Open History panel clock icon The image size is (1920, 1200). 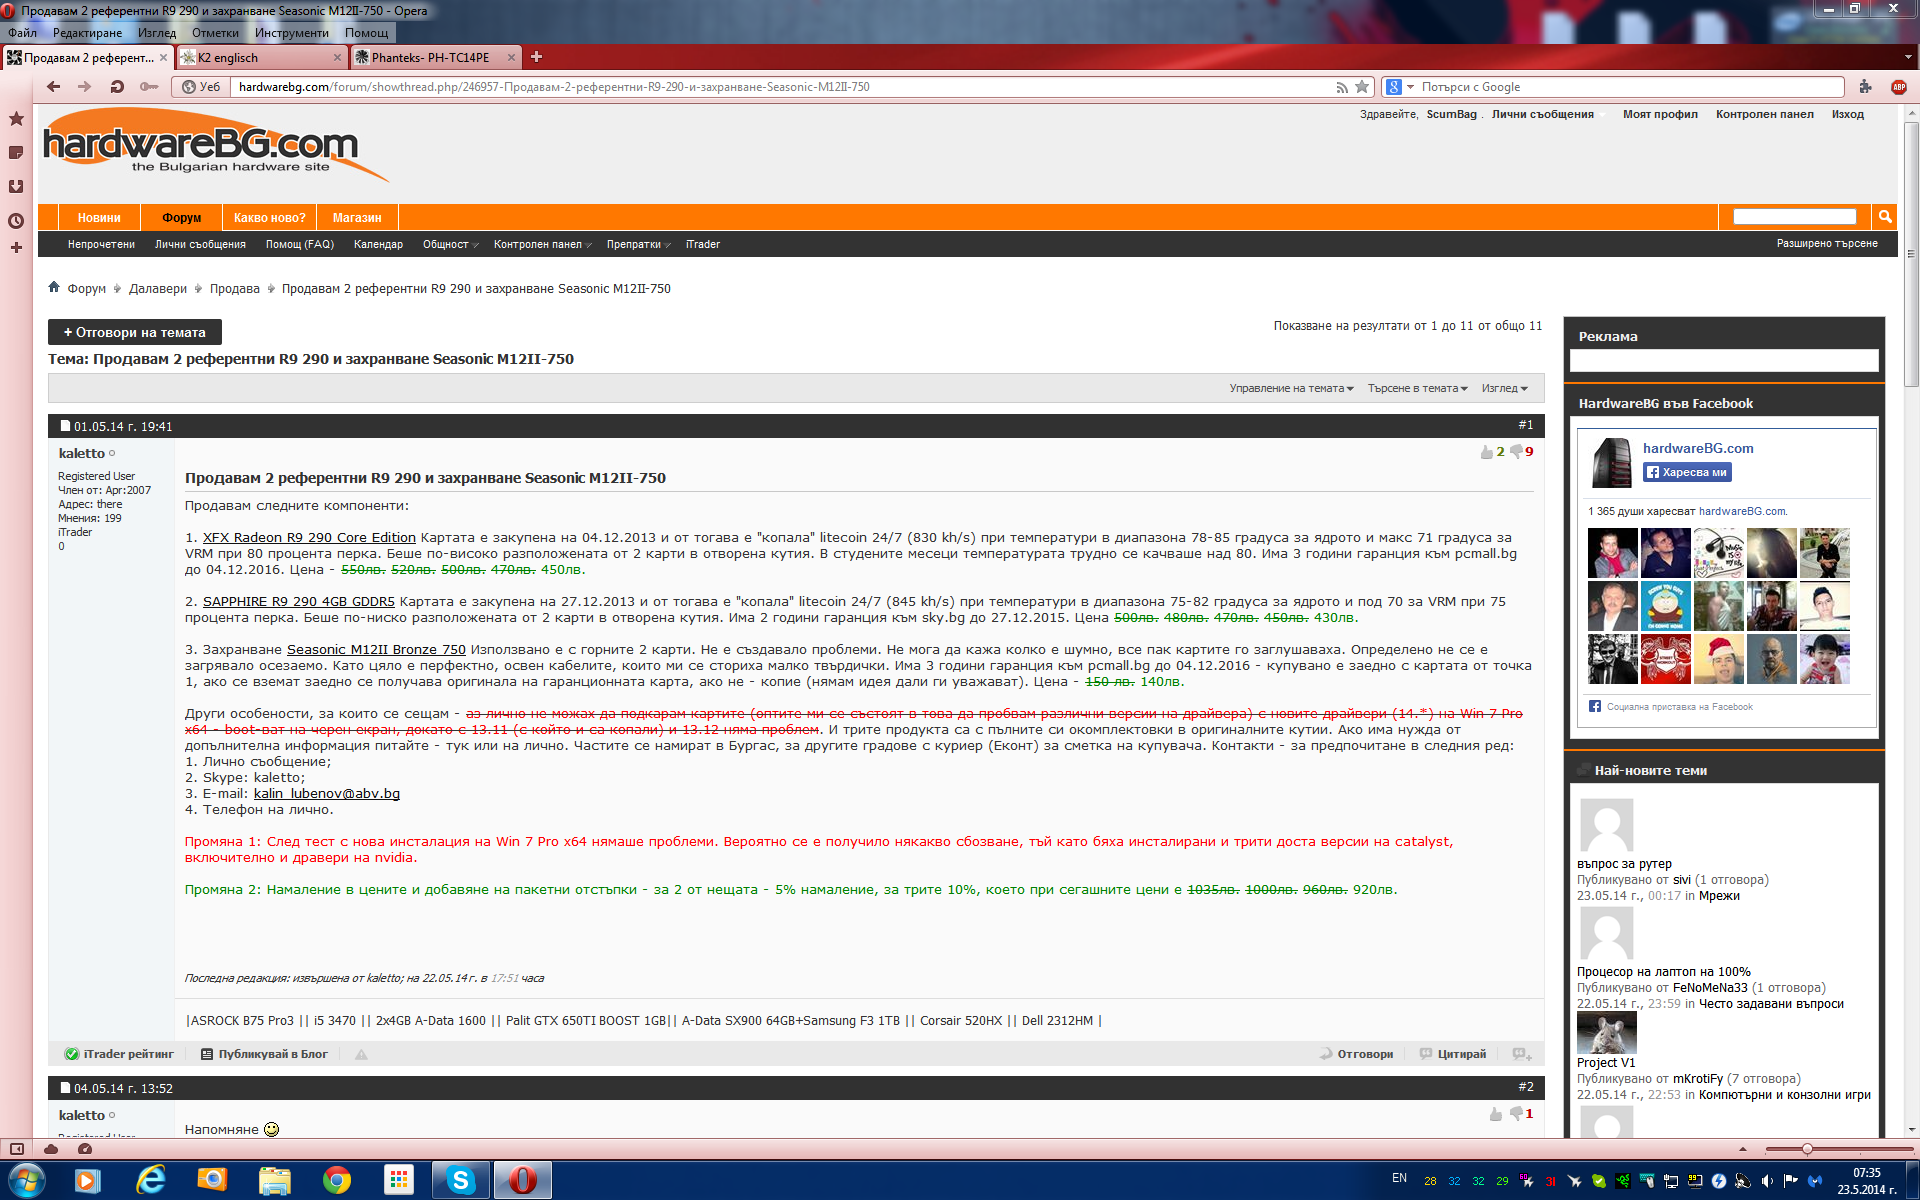(x=16, y=221)
